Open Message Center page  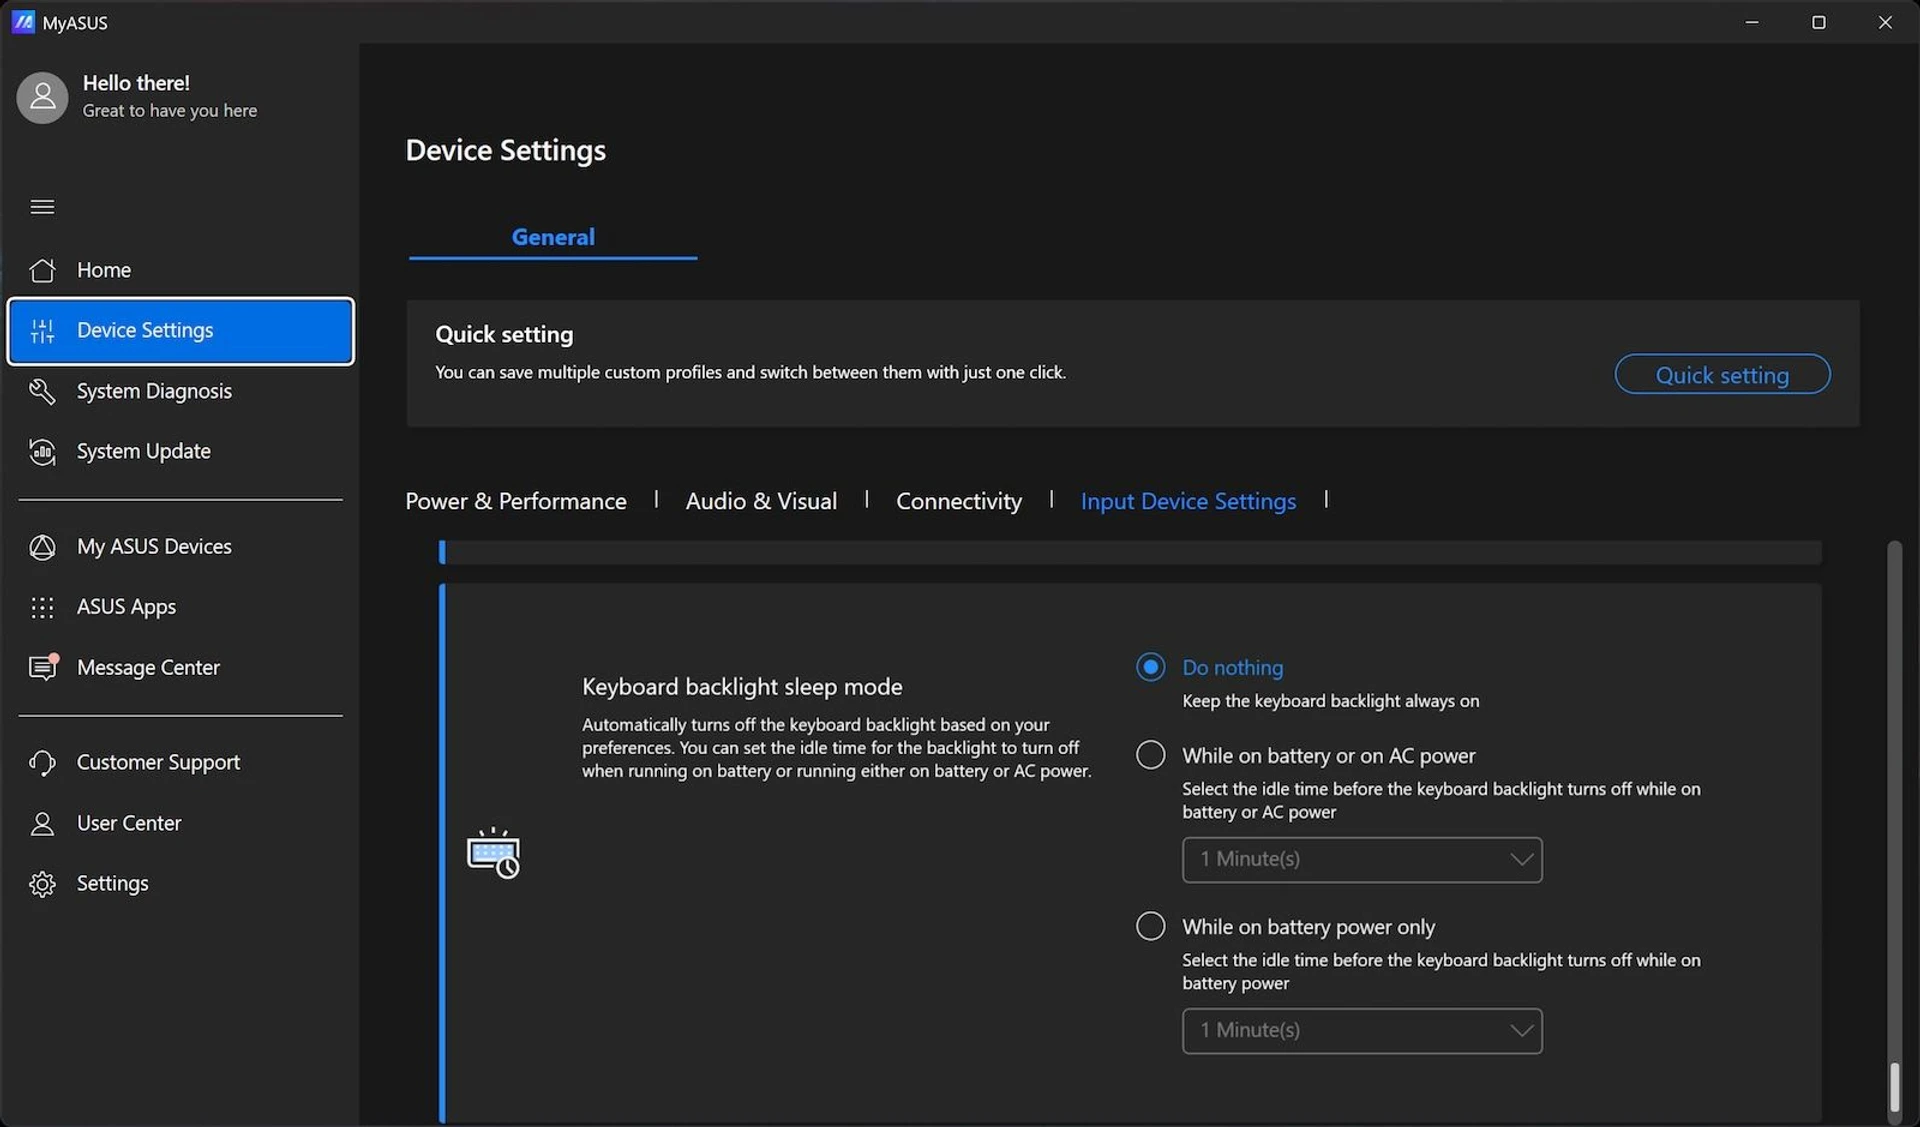coord(180,667)
